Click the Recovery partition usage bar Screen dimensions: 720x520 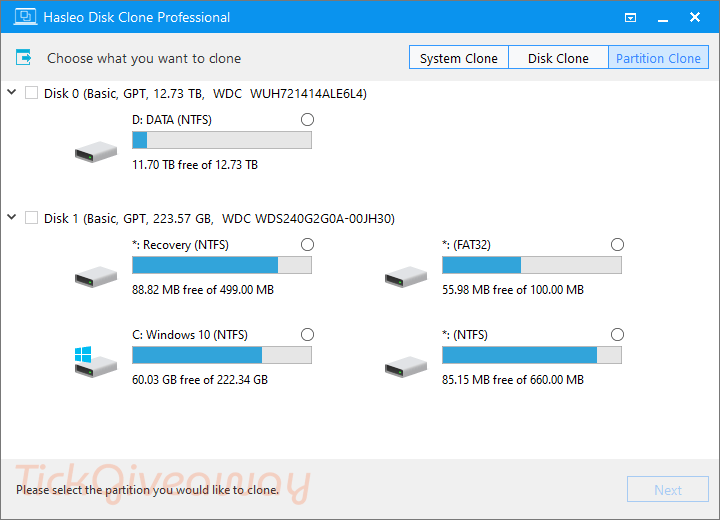(222, 265)
